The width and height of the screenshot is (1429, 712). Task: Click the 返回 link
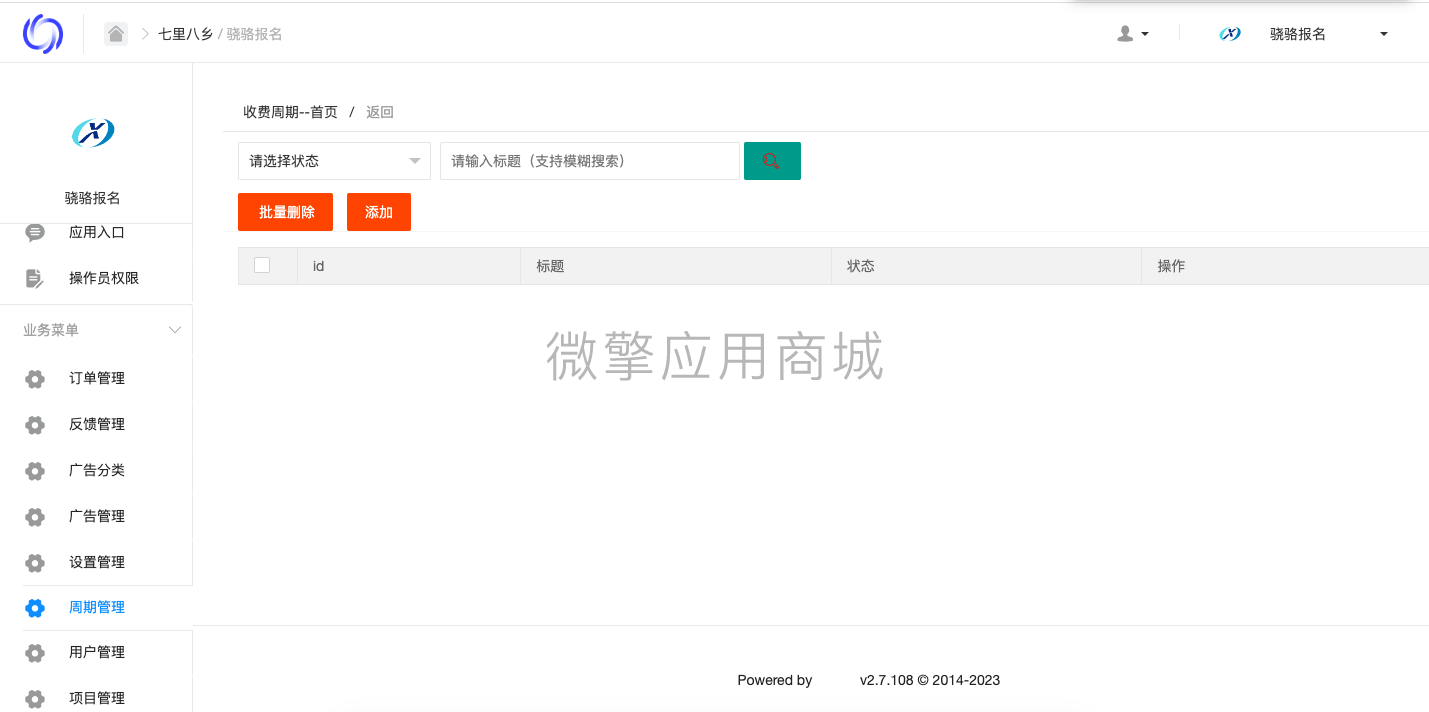coord(380,112)
